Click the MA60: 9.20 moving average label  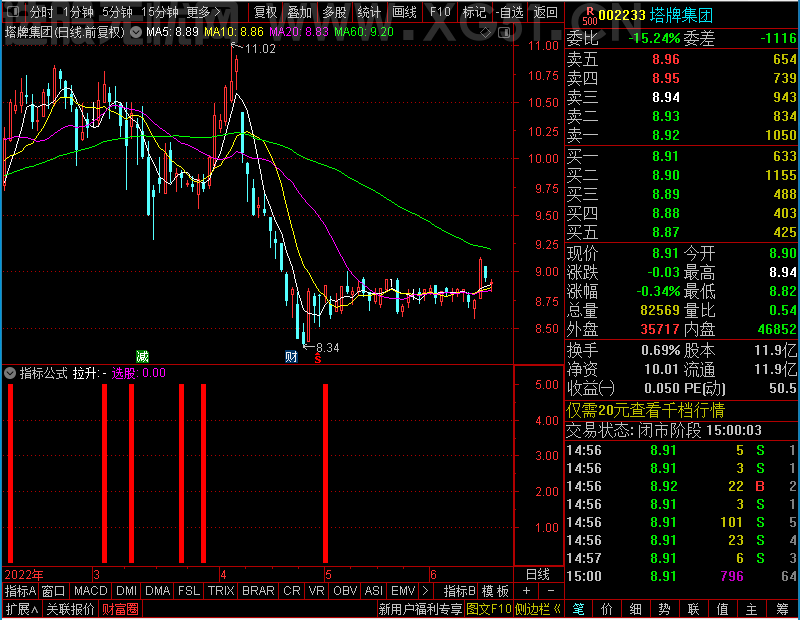364,32
